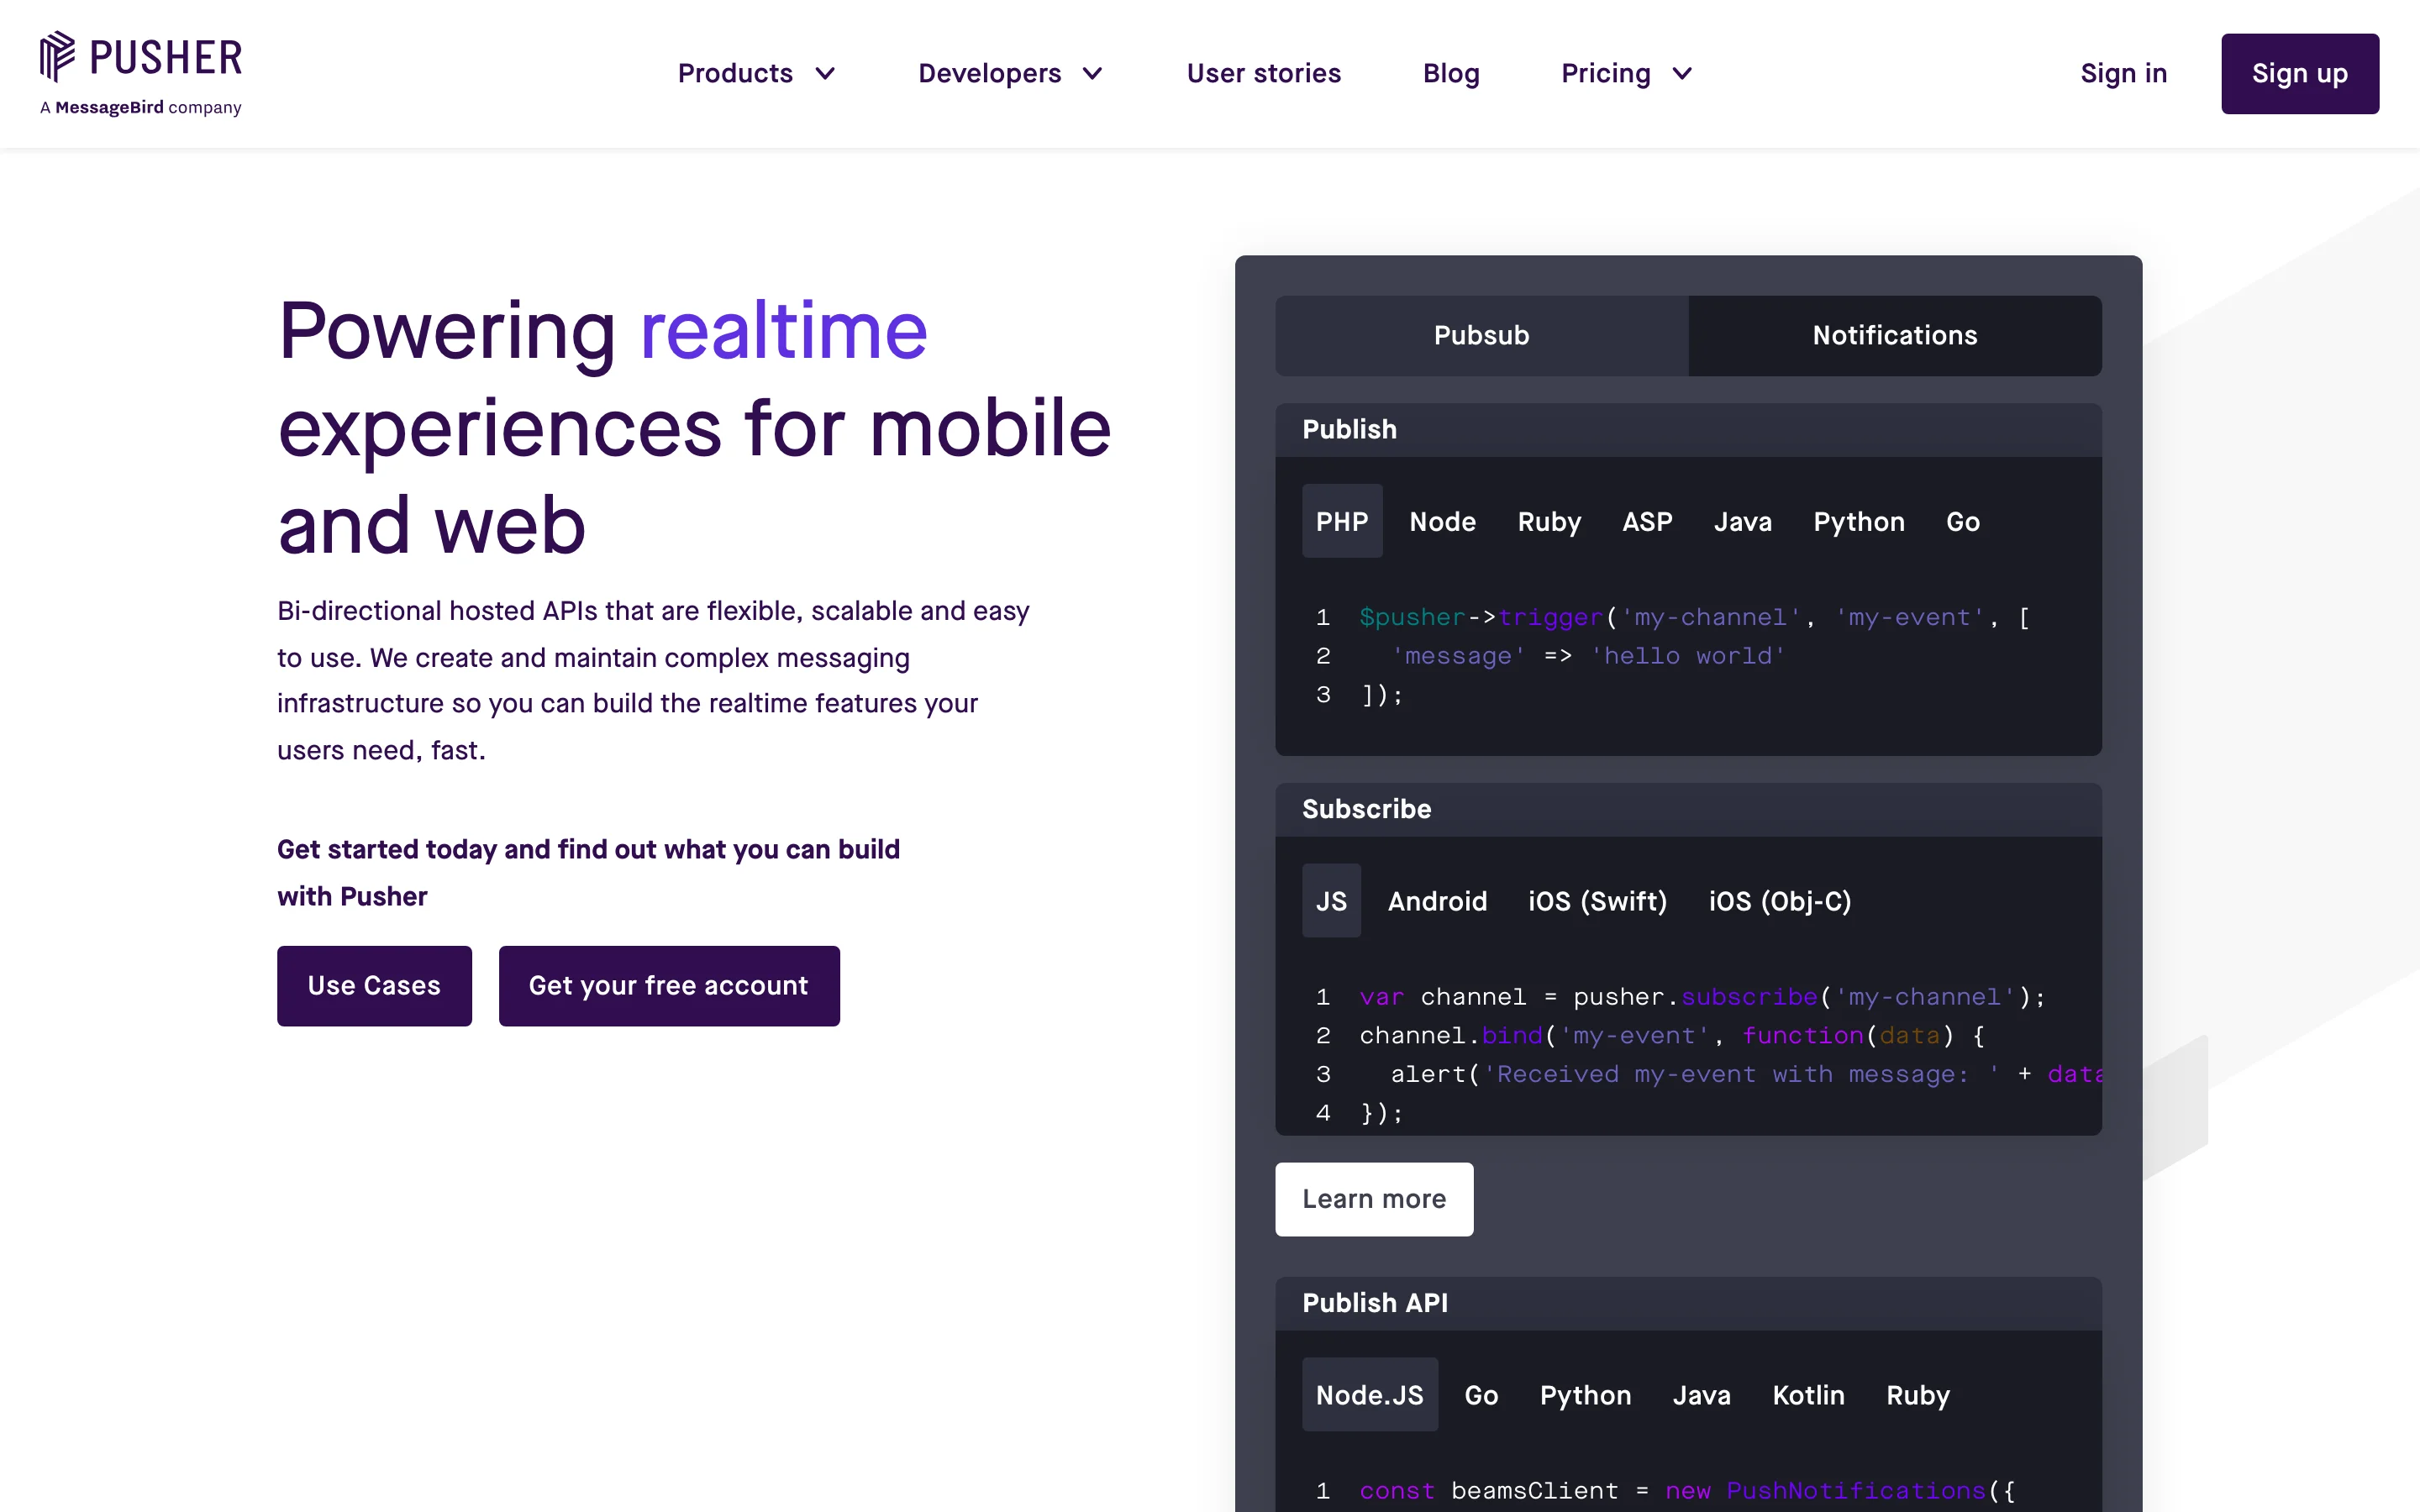The image size is (2420, 1512).
Task: Select the iOS (Swift) subscribe tab
Action: tap(1597, 901)
